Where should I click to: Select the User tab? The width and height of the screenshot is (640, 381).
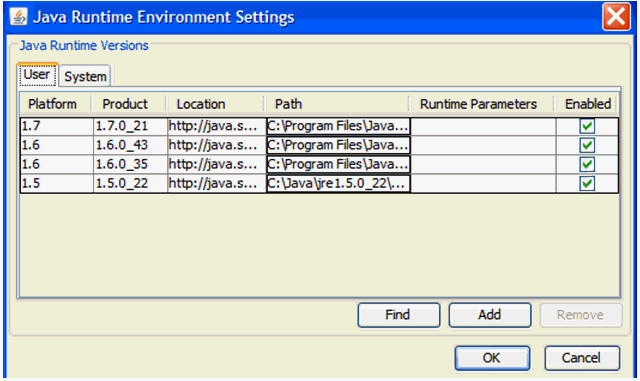pyautogui.click(x=37, y=75)
